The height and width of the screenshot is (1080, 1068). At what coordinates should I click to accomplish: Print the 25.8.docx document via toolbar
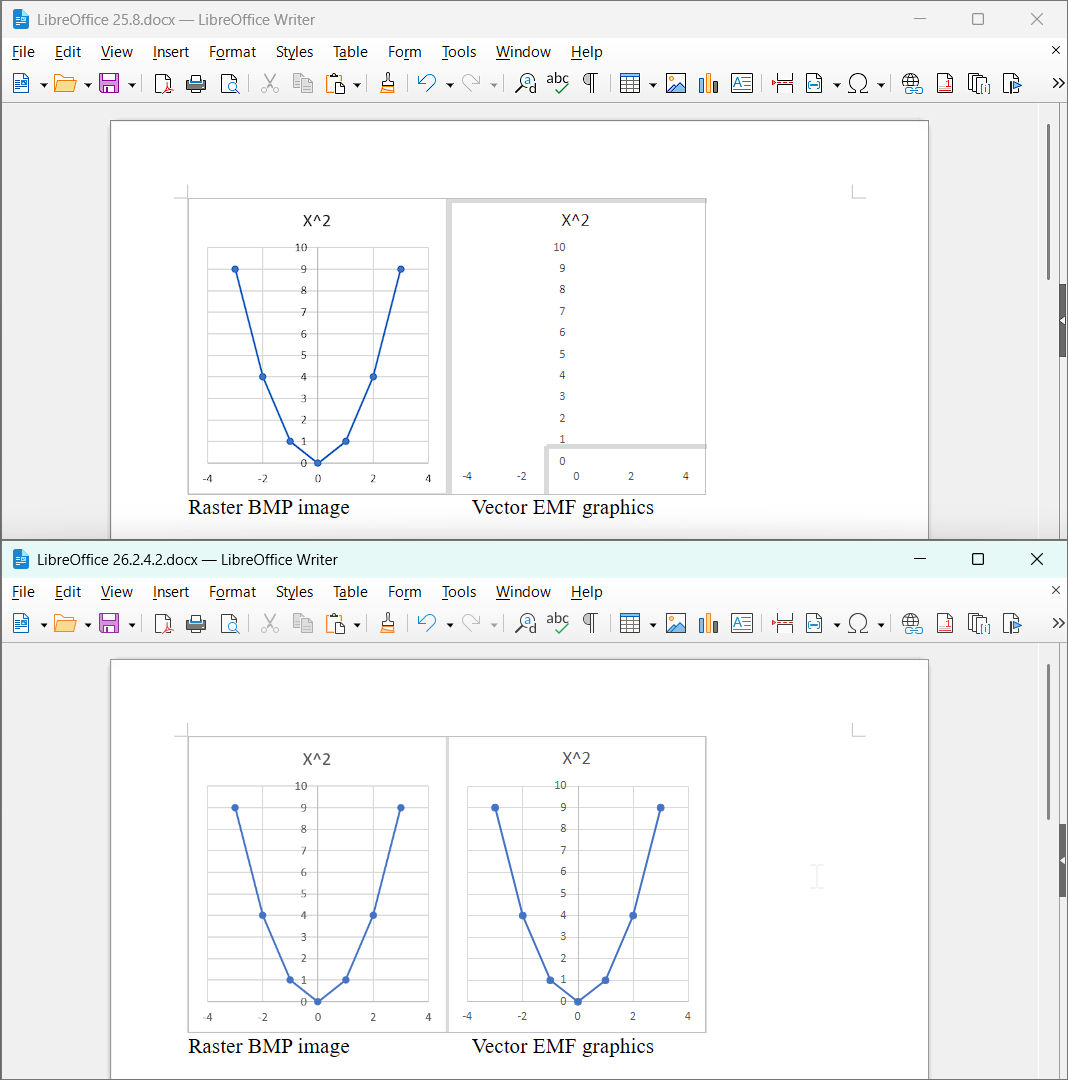click(x=196, y=84)
